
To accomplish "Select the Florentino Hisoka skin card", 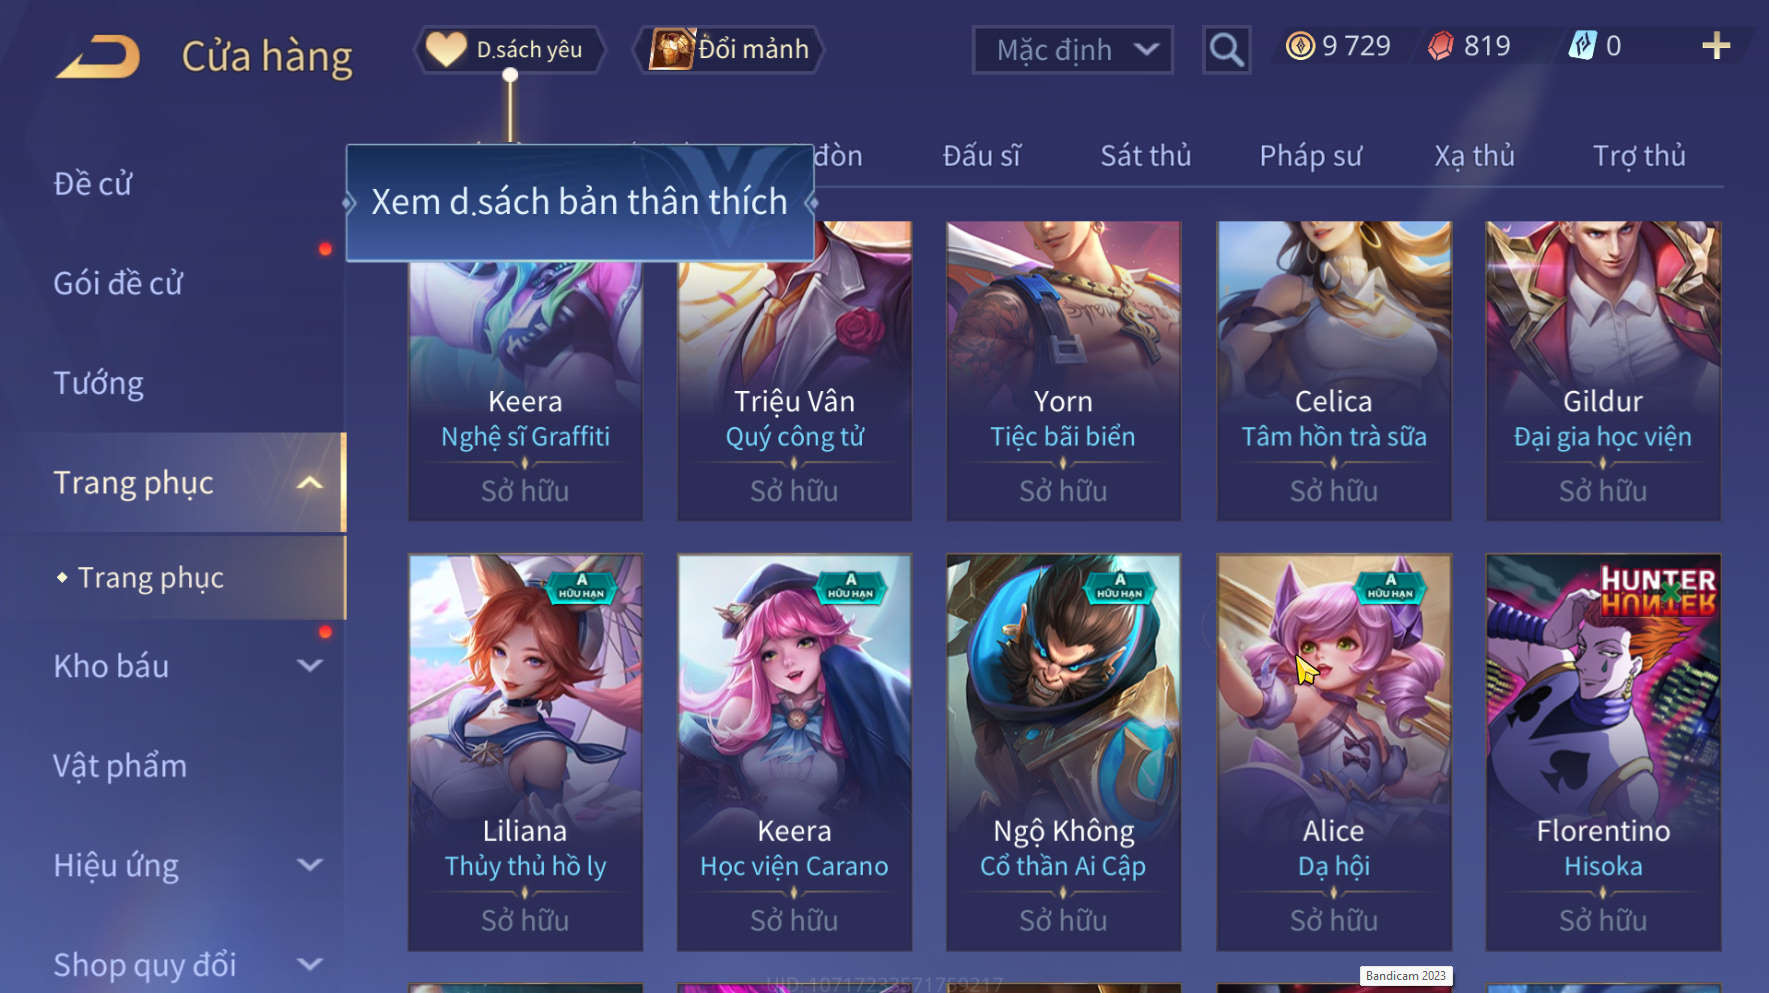I will [x=1603, y=752].
